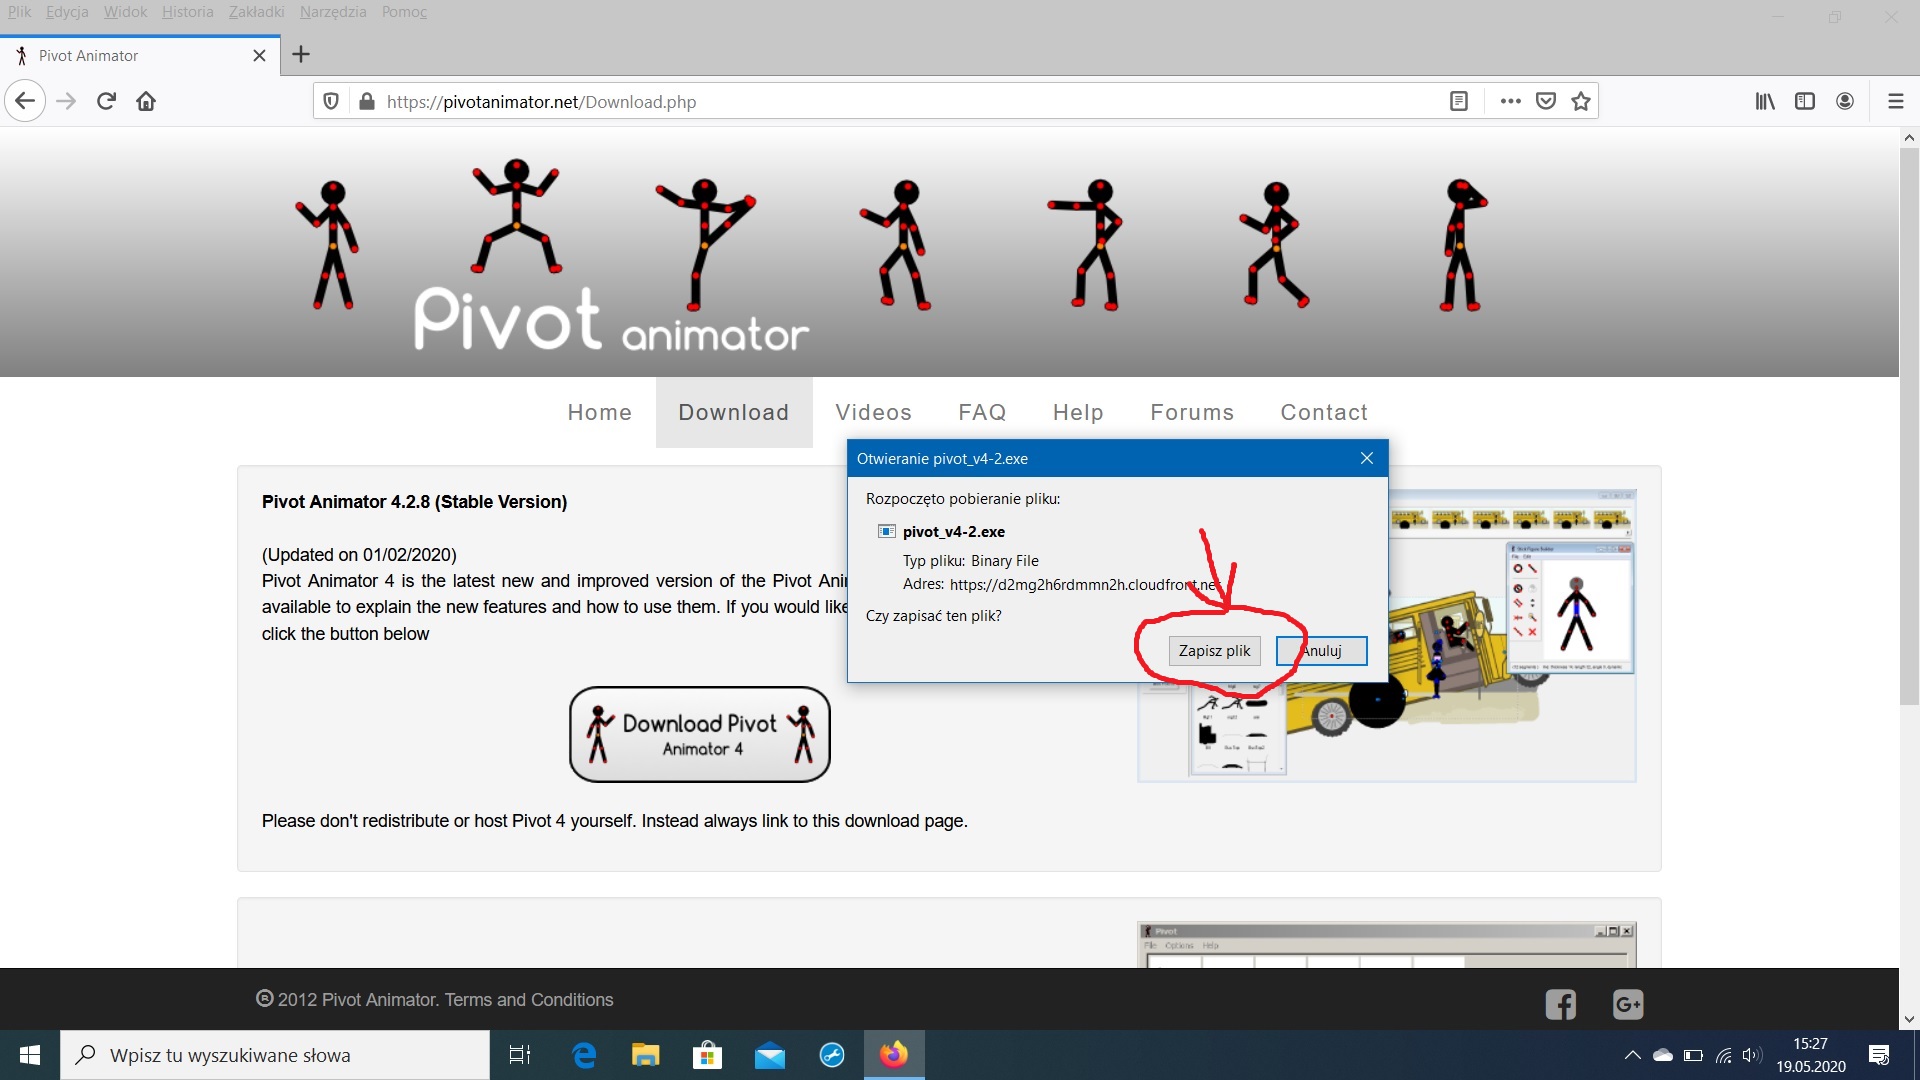Image resolution: width=1920 pixels, height=1080 pixels.
Task: Open Firefox hamburger menu
Action: coord(1895,101)
